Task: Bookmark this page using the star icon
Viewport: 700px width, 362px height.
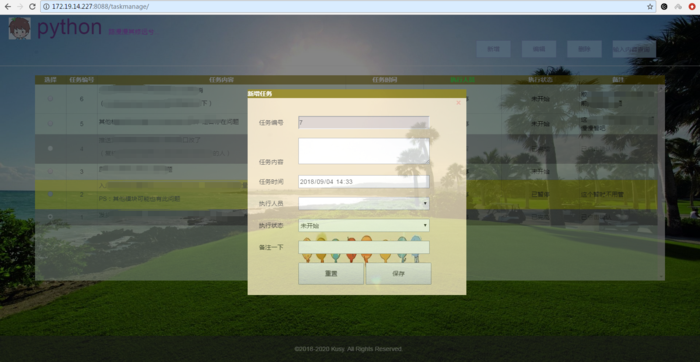Action: [650, 7]
